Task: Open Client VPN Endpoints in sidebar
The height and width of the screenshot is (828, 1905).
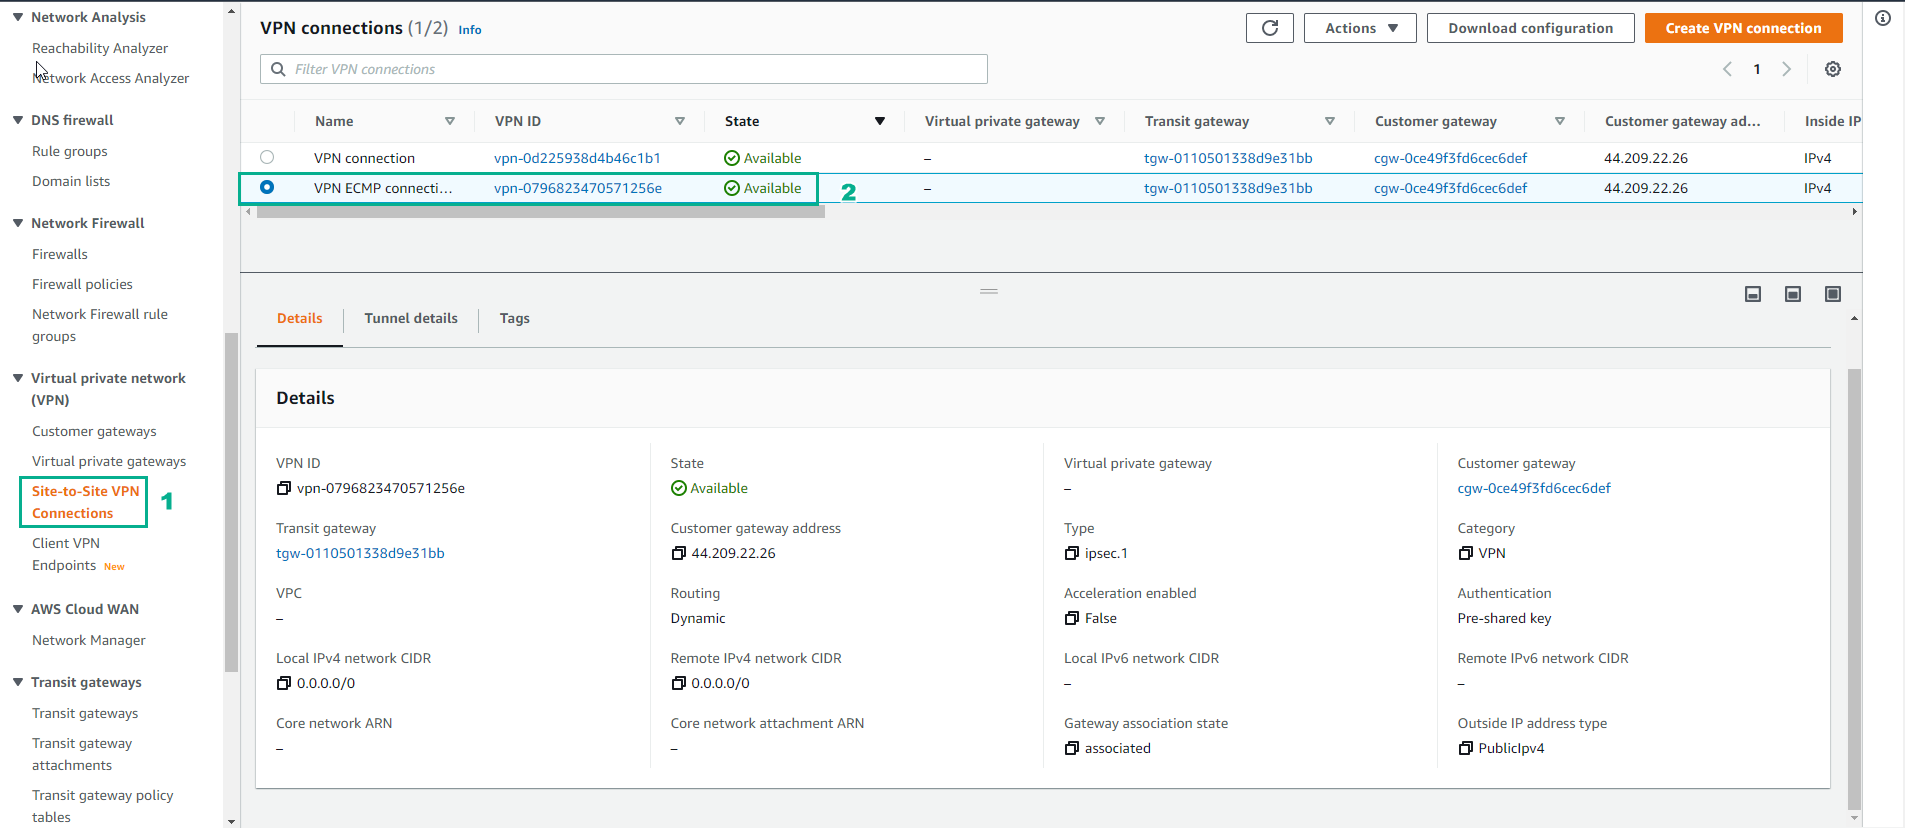Action: click(x=66, y=554)
